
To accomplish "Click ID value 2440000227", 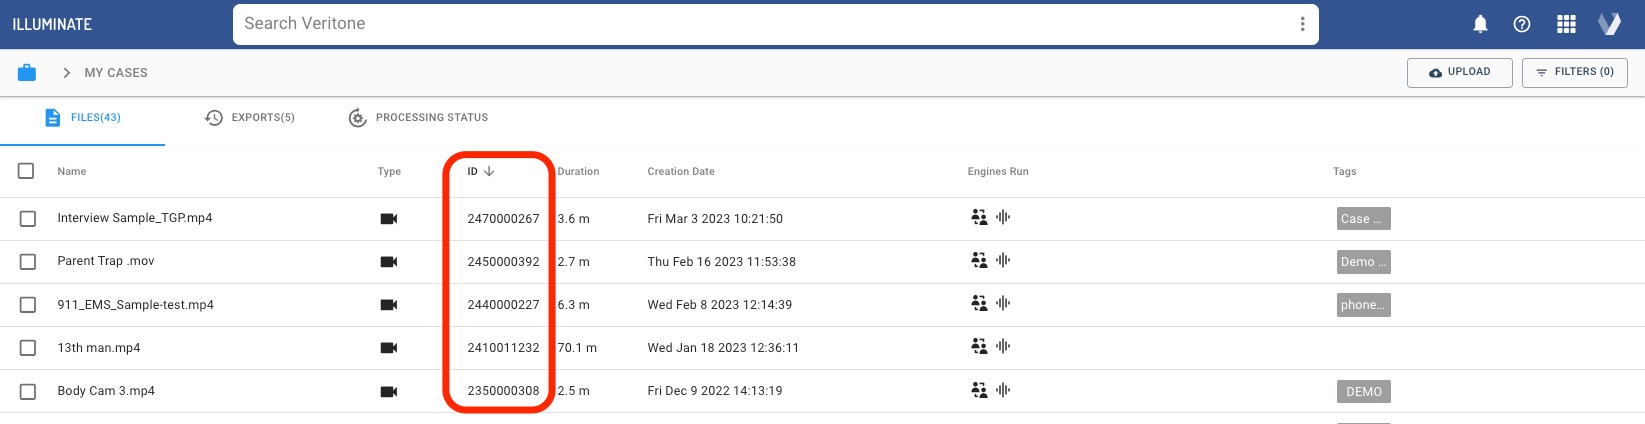I will [503, 305].
